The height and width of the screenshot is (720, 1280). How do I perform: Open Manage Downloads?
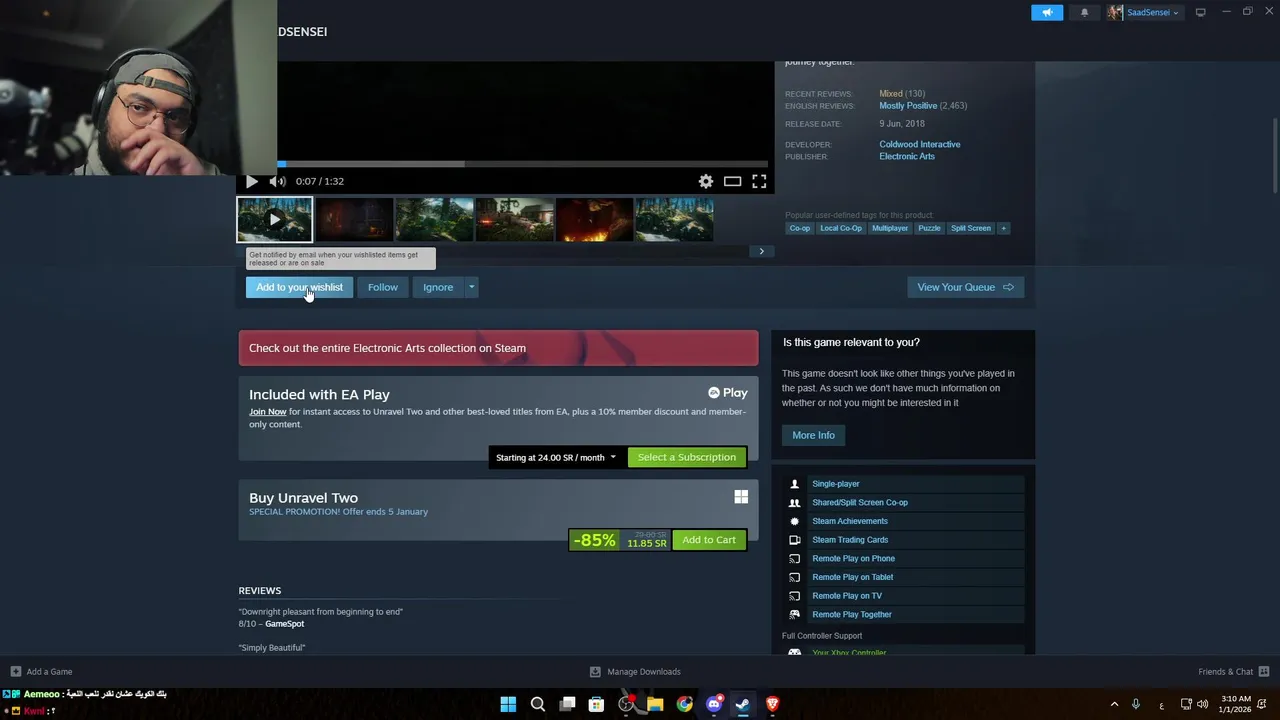pyautogui.click(x=635, y=672)
